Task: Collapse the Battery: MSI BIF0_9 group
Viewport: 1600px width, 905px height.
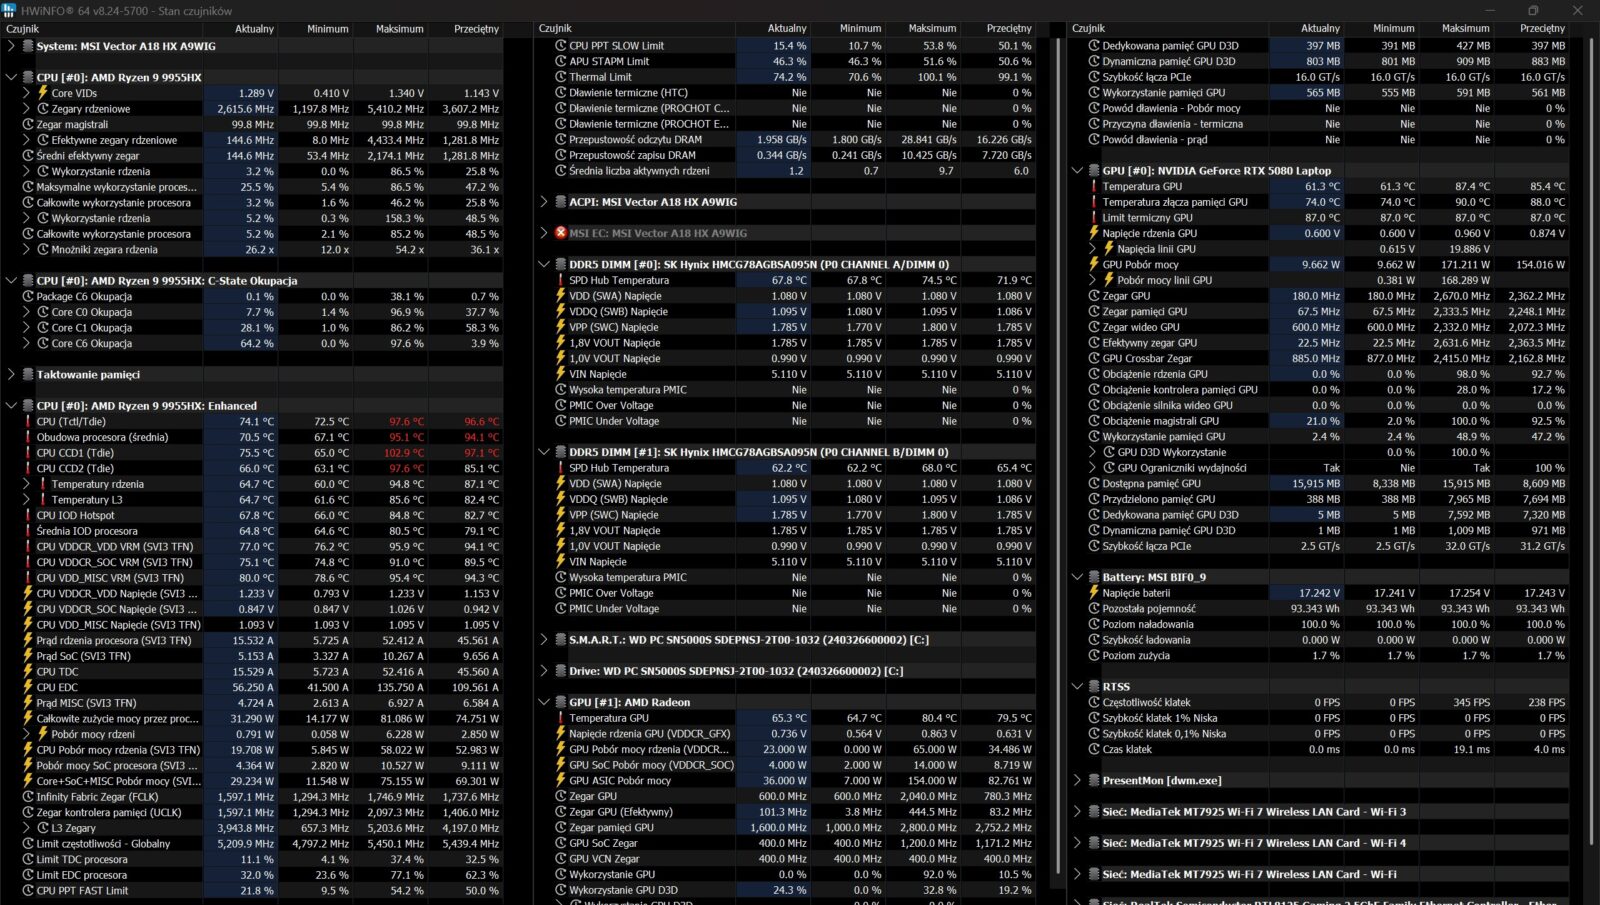Action: point(1077,577)
